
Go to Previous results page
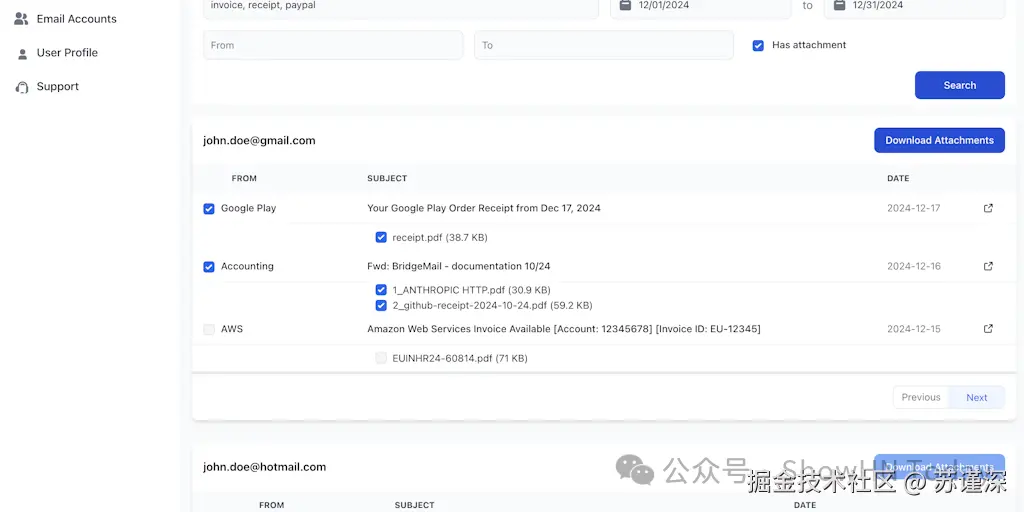[x=921, y=397]
